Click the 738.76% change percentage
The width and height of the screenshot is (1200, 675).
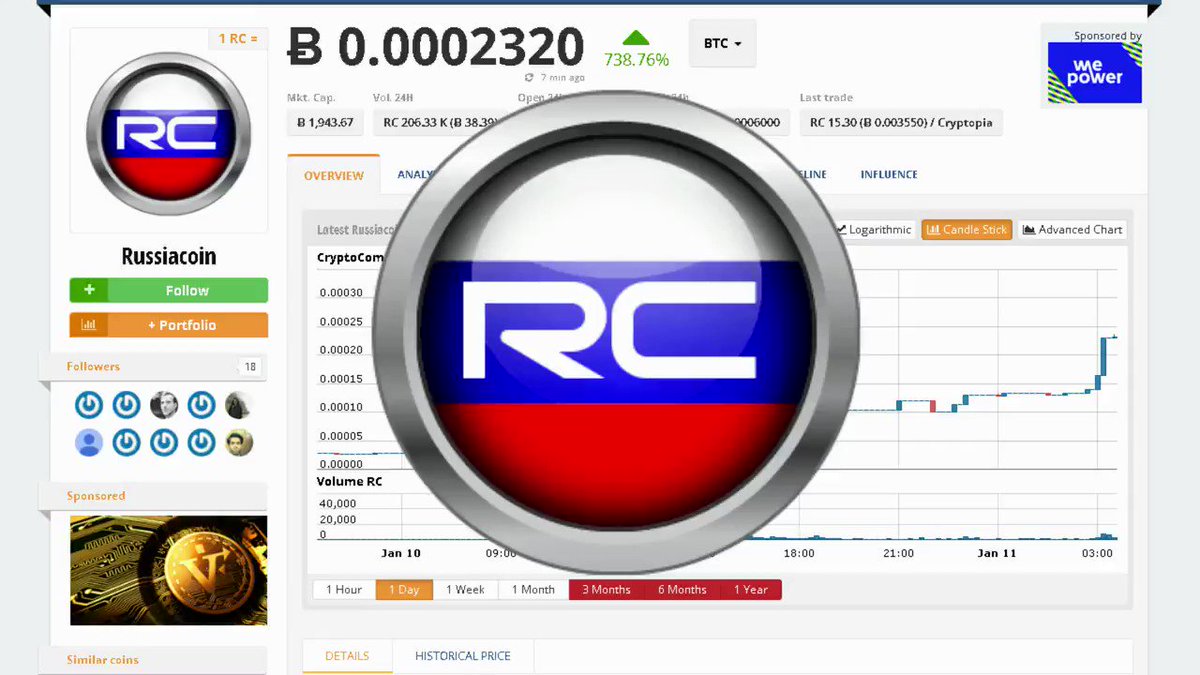point(636,60)
